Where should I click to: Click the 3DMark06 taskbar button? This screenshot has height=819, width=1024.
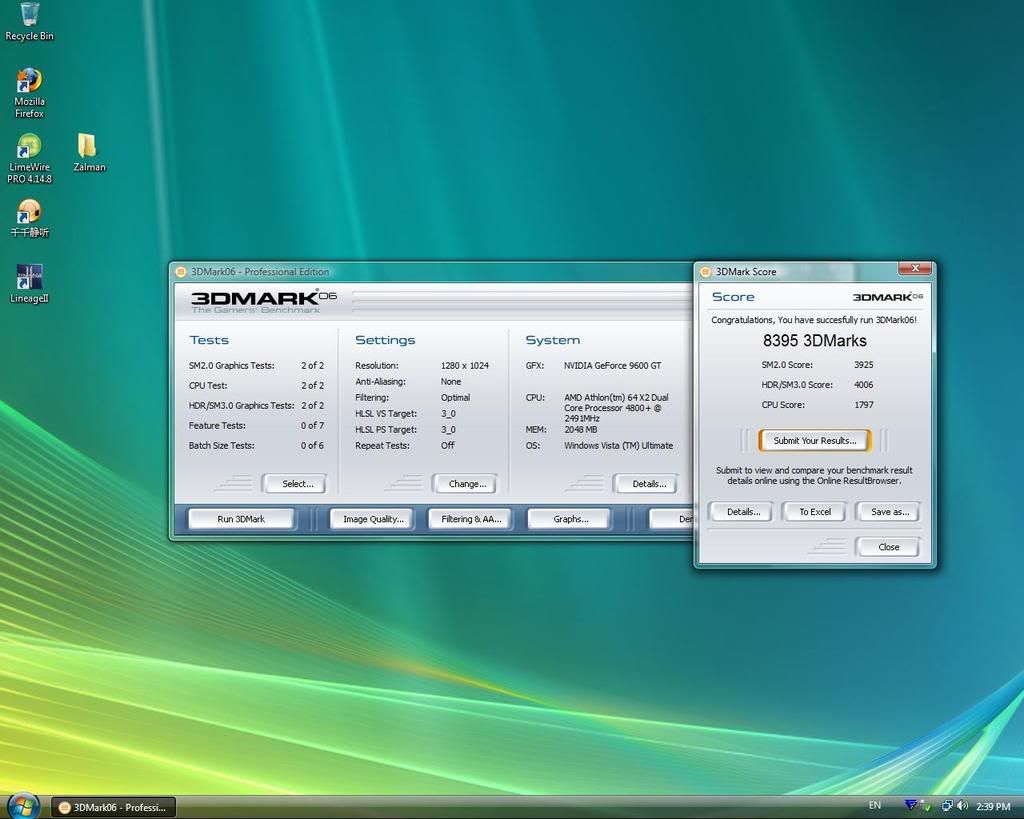pyautogui.click(x=113, y=807)
